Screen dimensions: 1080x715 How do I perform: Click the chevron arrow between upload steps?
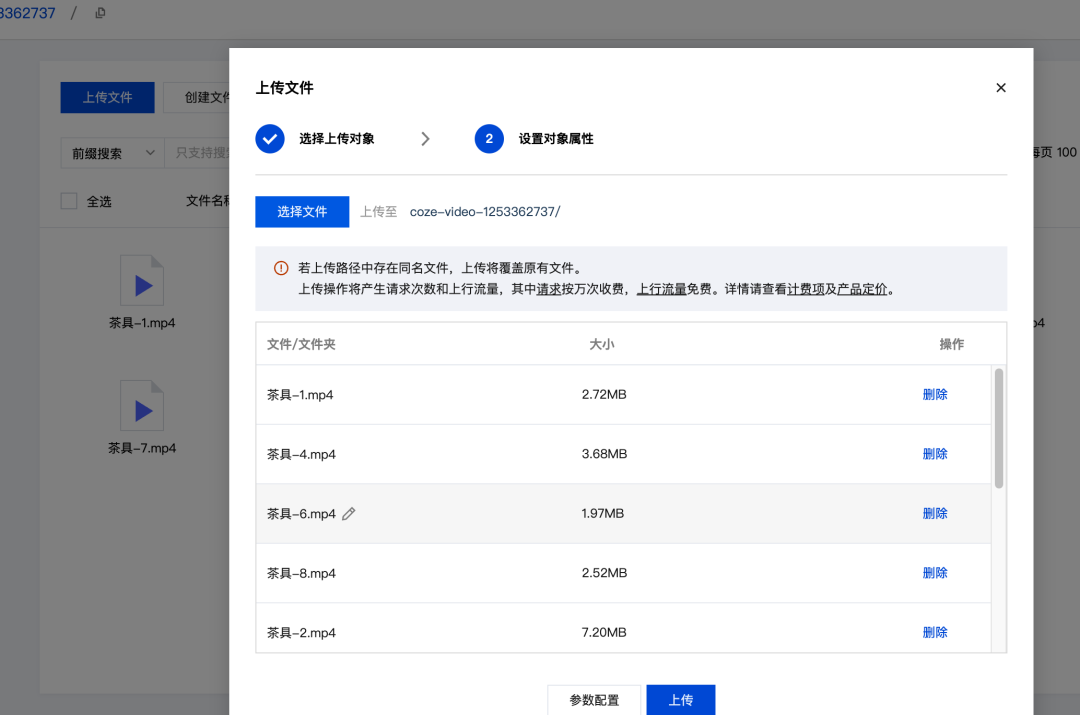(425, 139)
